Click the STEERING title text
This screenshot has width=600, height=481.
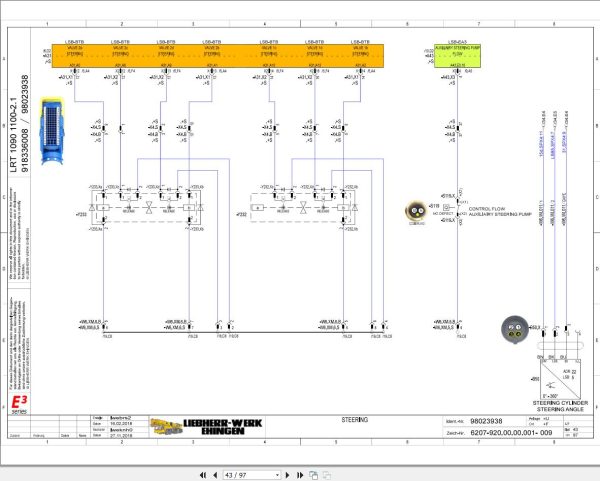354,420
